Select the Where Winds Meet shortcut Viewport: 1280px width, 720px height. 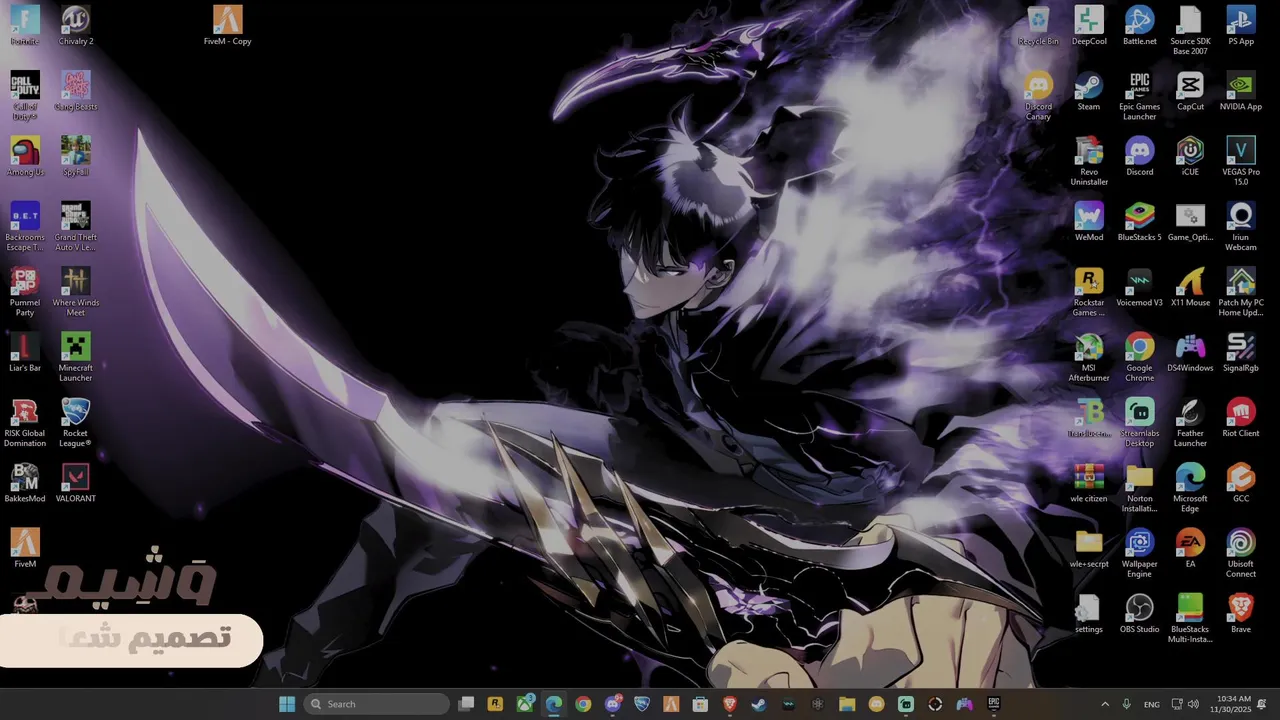pos(76,291)
